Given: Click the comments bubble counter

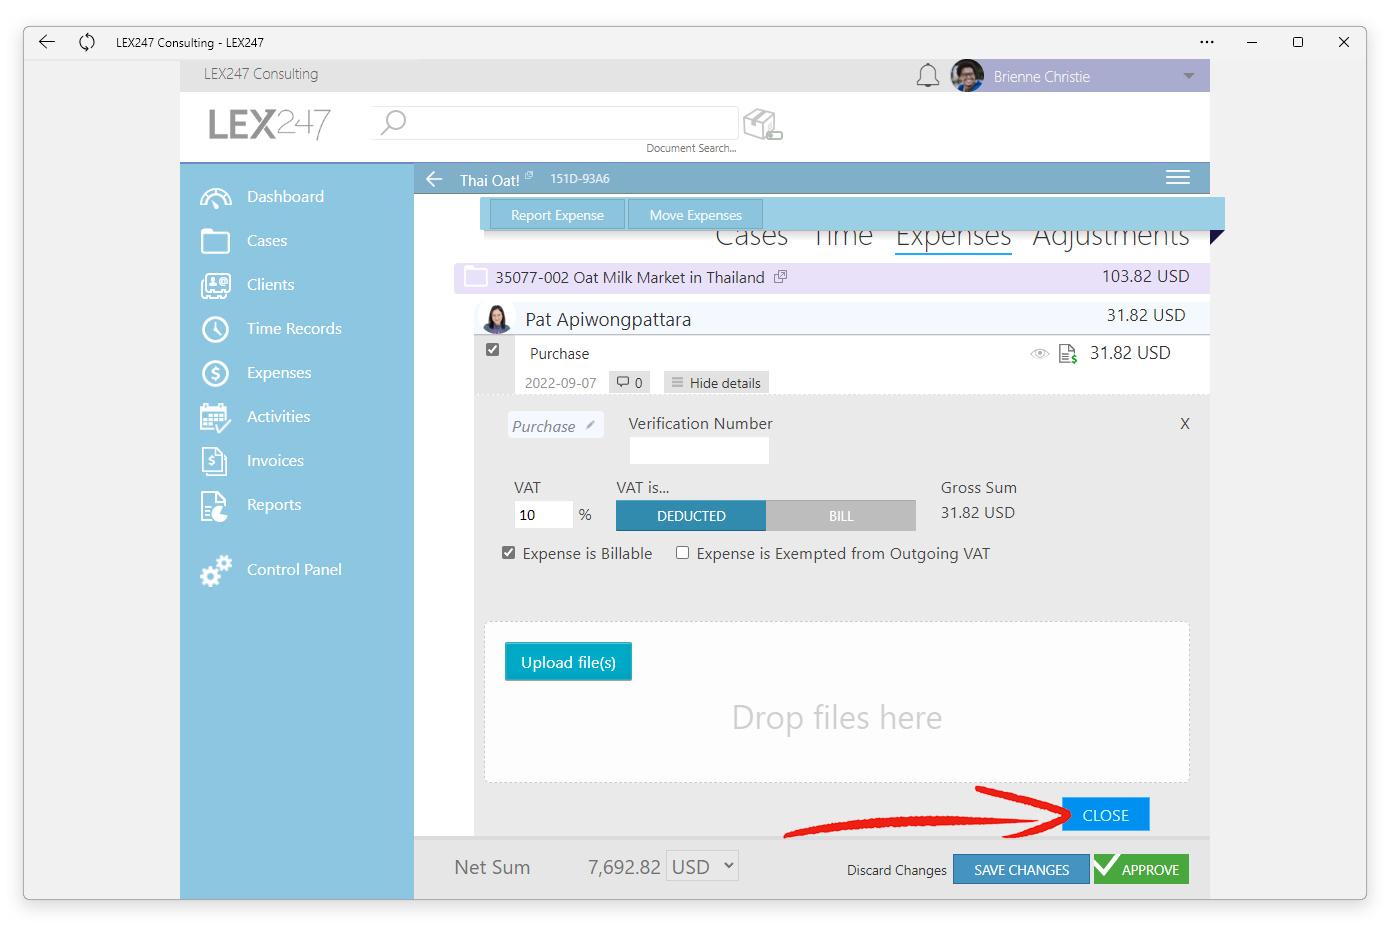Looking at the screenshot, I should tap(630, 382).
